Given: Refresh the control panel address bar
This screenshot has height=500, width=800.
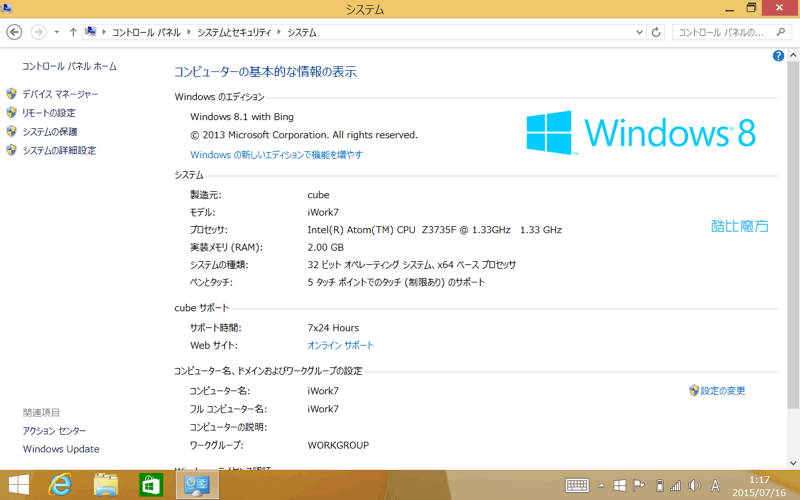Looking at the screenshot, I should point(656,32).
